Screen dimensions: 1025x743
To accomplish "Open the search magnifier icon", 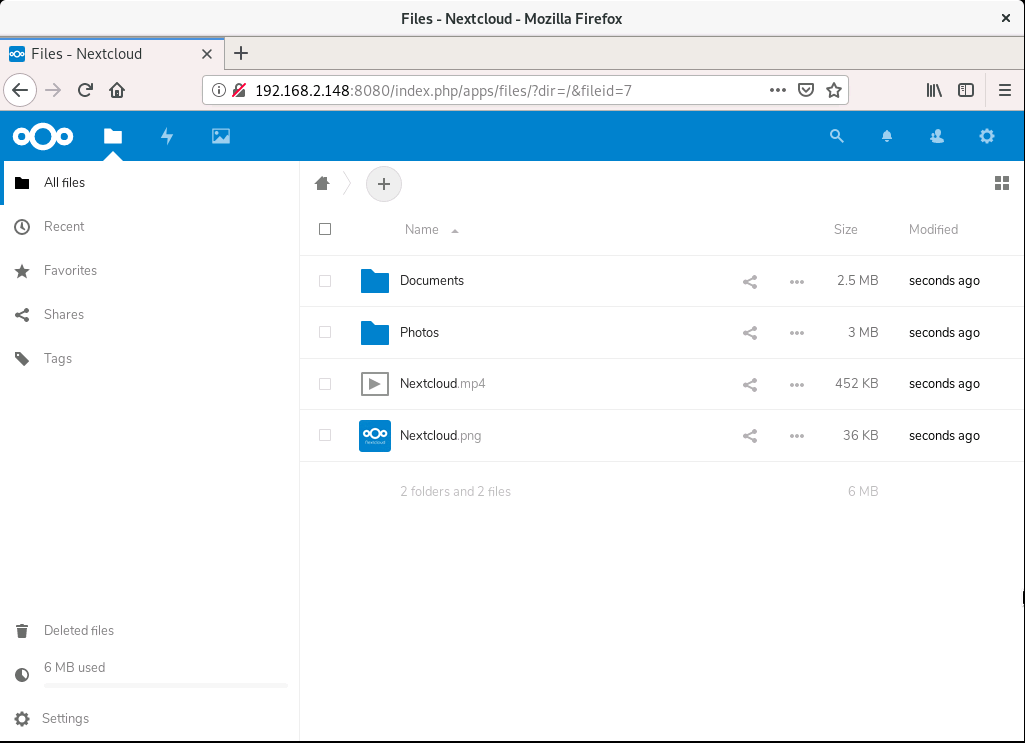I will pos(837,136).
